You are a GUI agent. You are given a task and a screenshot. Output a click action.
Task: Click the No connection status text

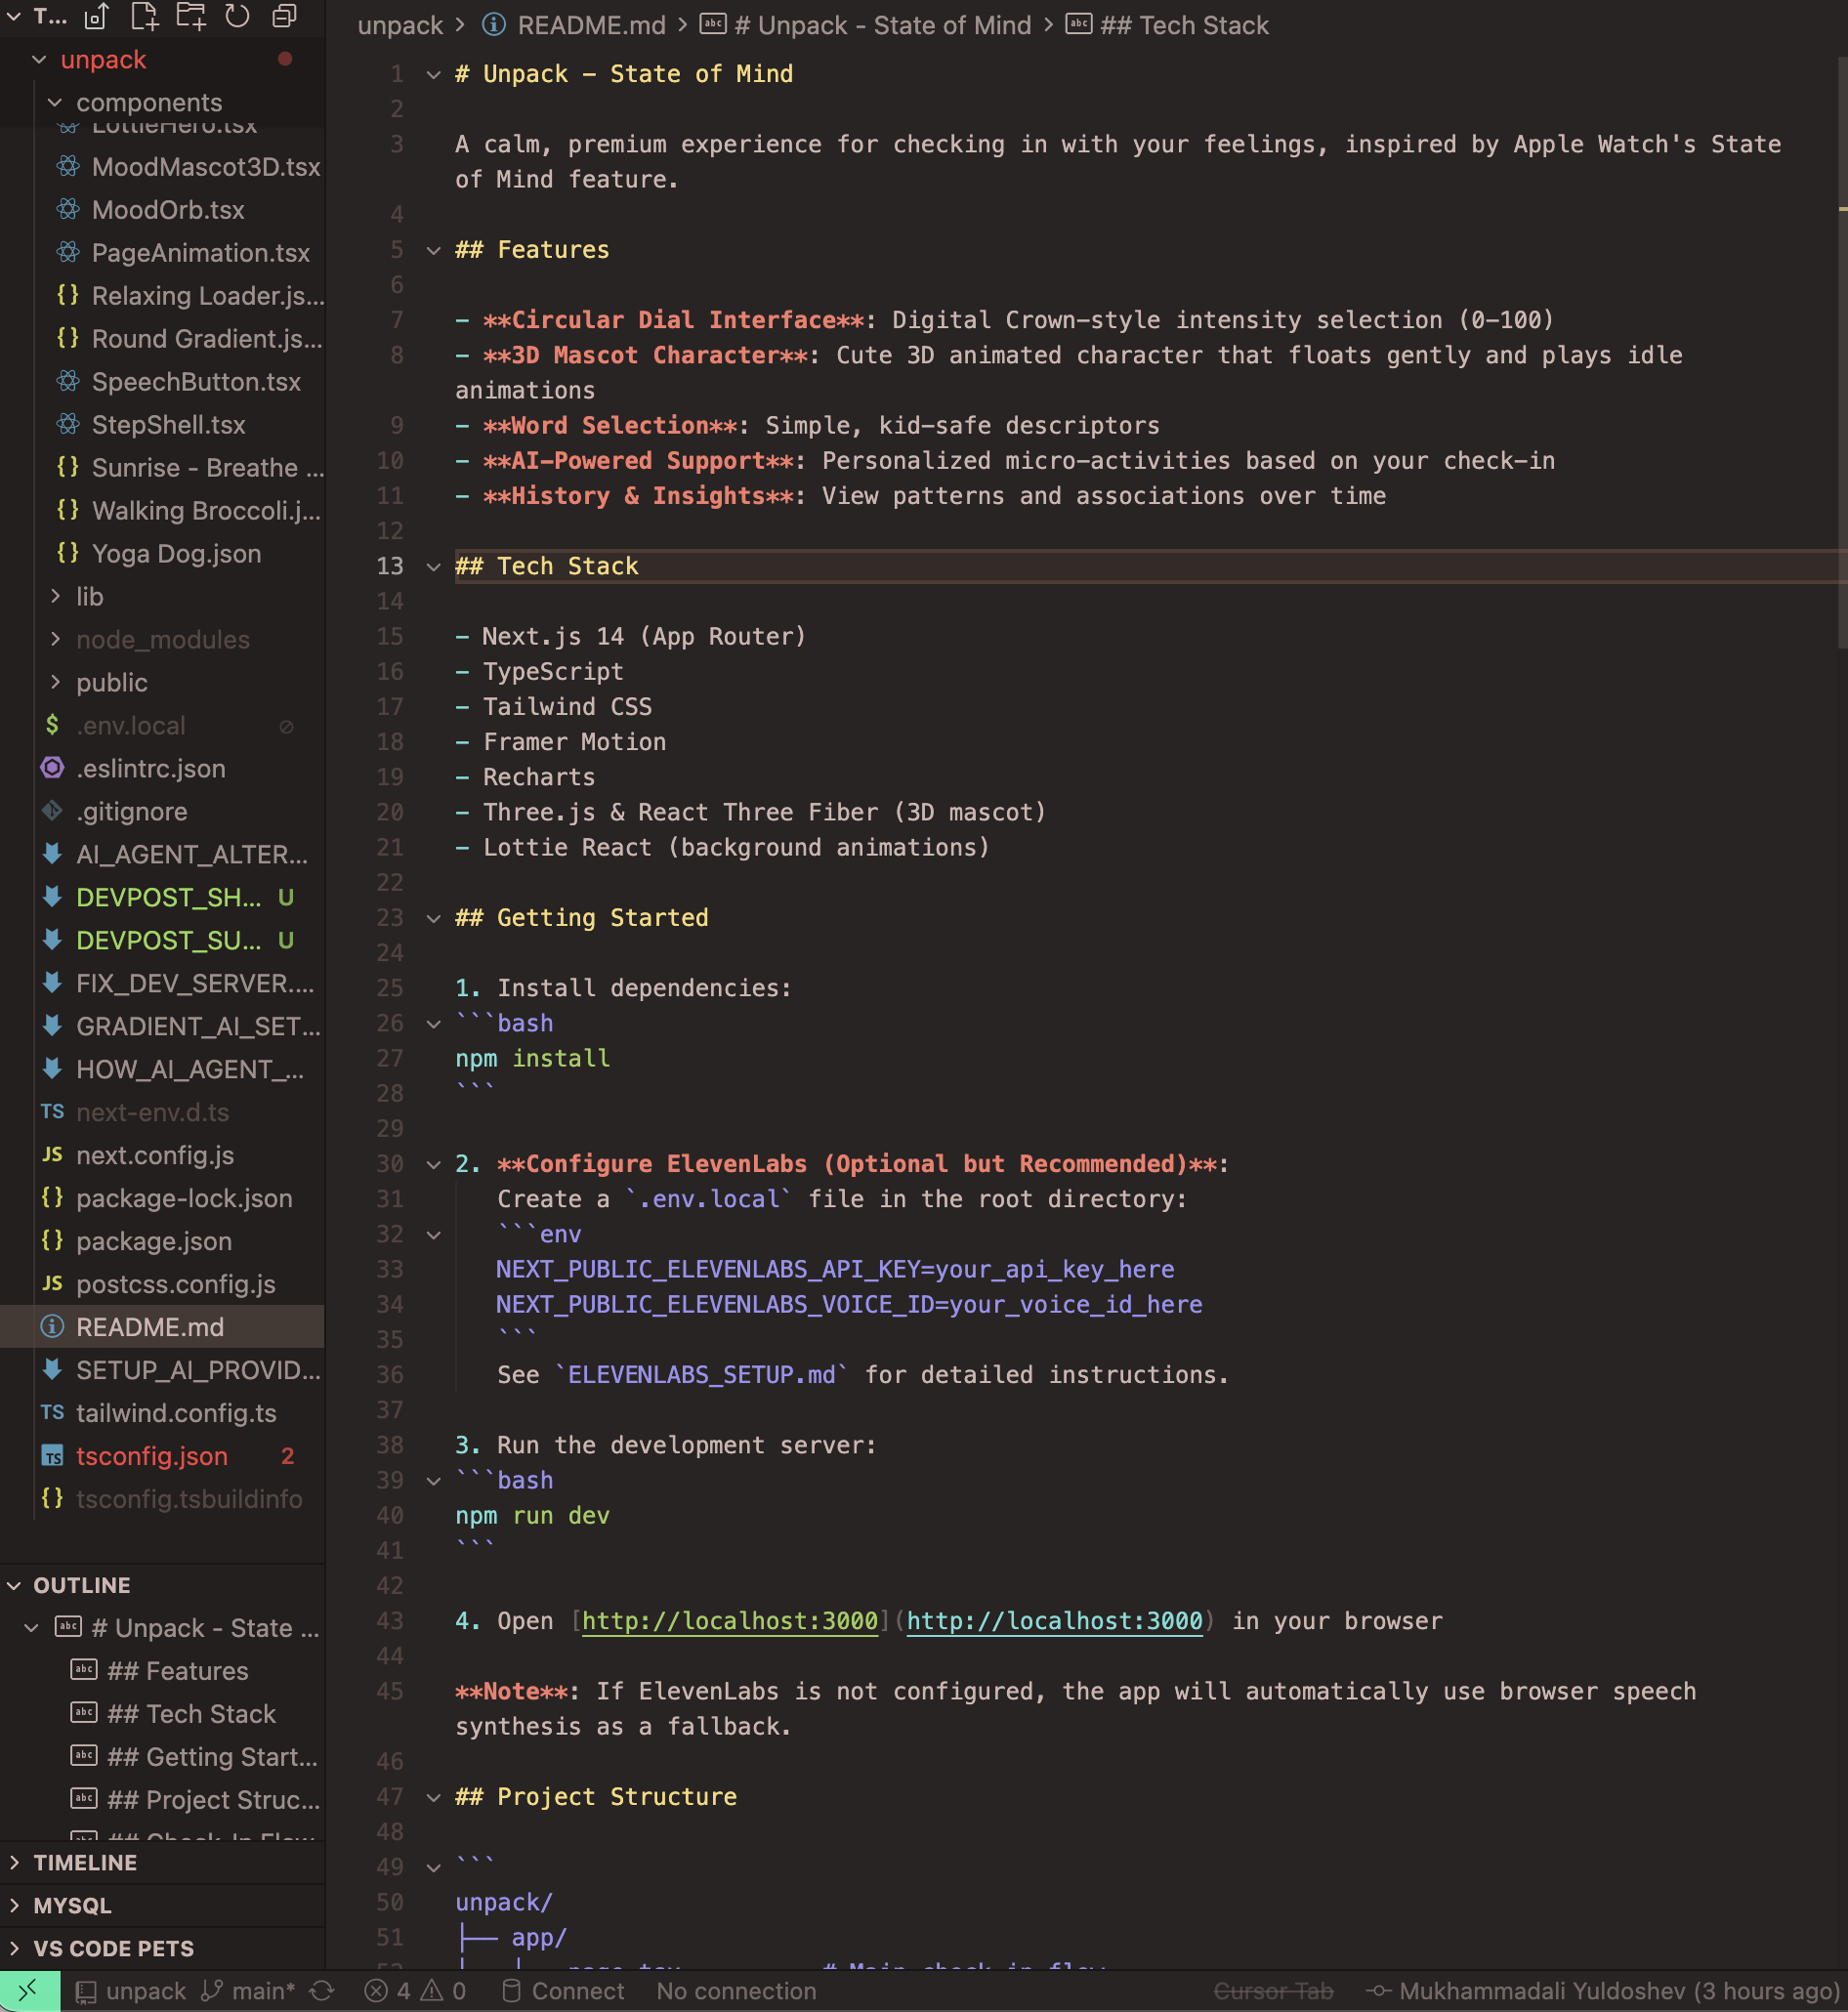tap(736, 1991)
